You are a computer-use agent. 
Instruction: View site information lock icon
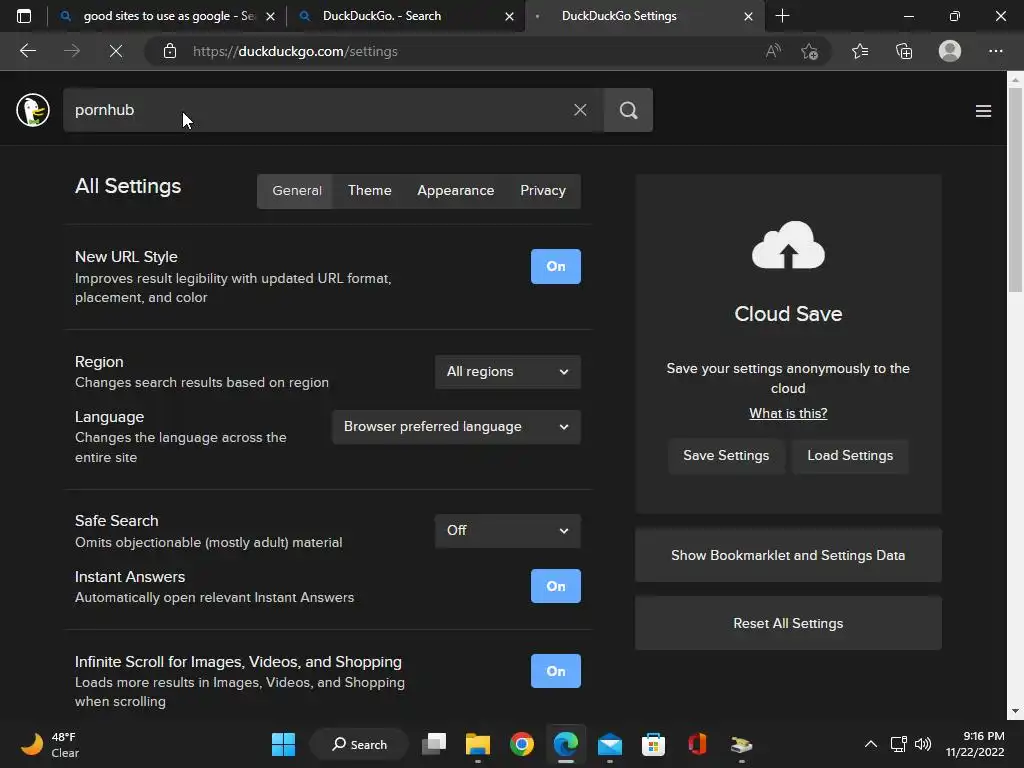[x=170, y=51]
